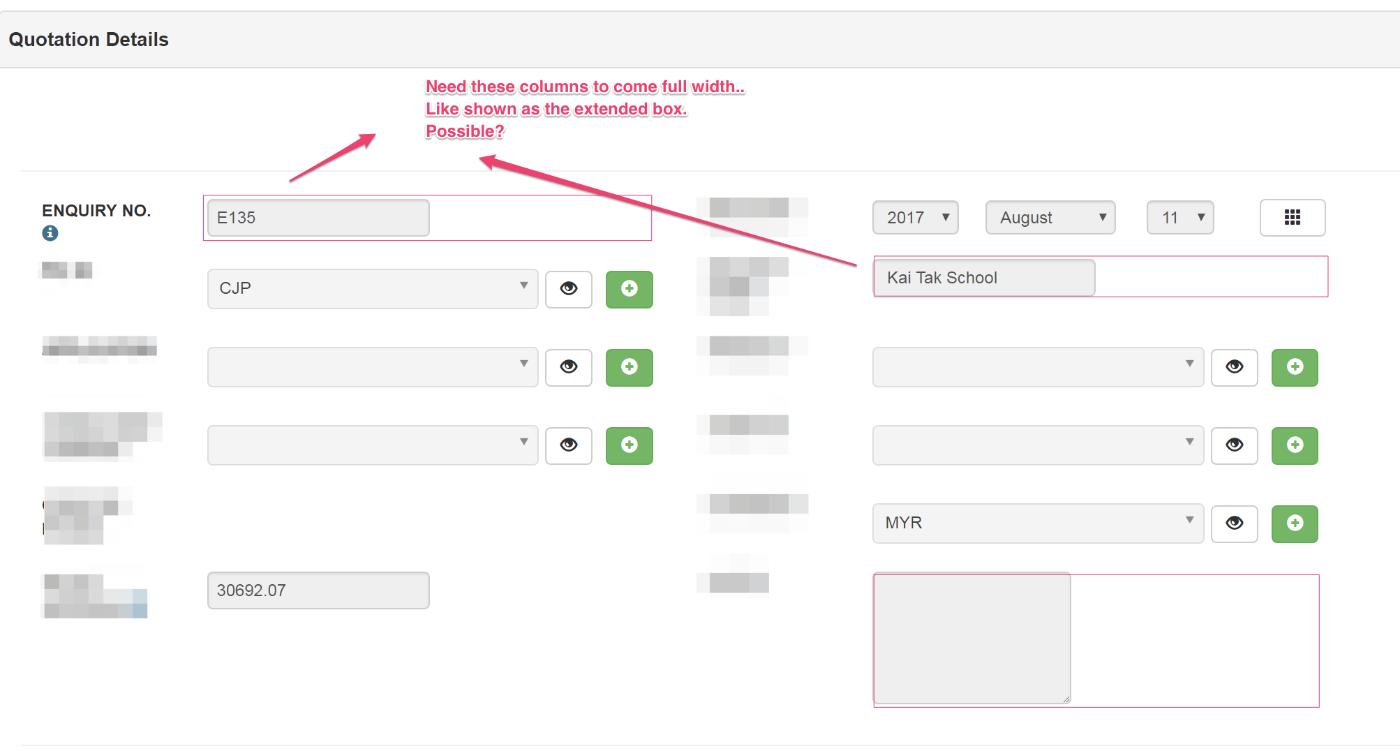The image size is (1400, 751).
Task: Click the eye button beside MYR dropdown
Action: pos(1234,523)
